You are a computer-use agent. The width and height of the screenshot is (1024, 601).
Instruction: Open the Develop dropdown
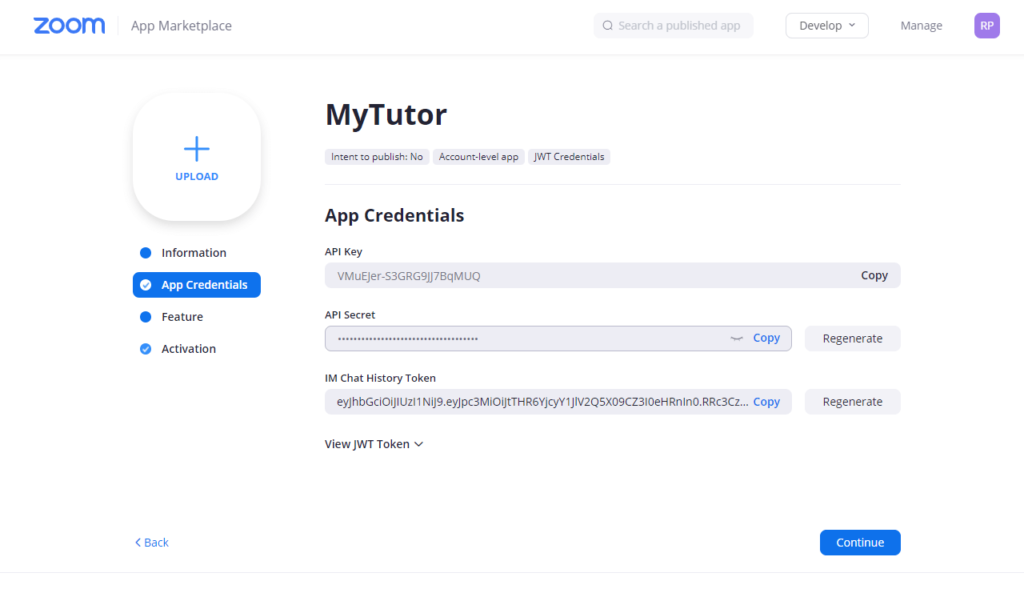pos(826,24)
